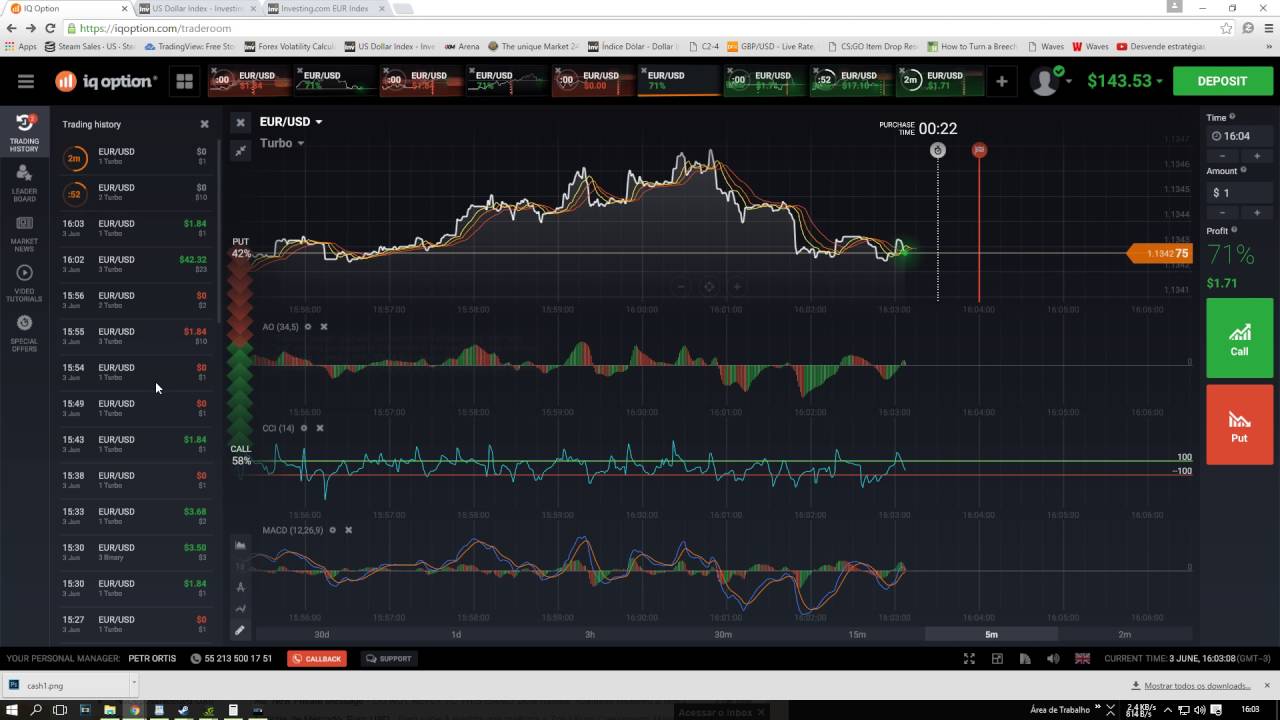Open the Market News sidebar panel
The width and height of the screenshot is (1280, 720).
24,232
